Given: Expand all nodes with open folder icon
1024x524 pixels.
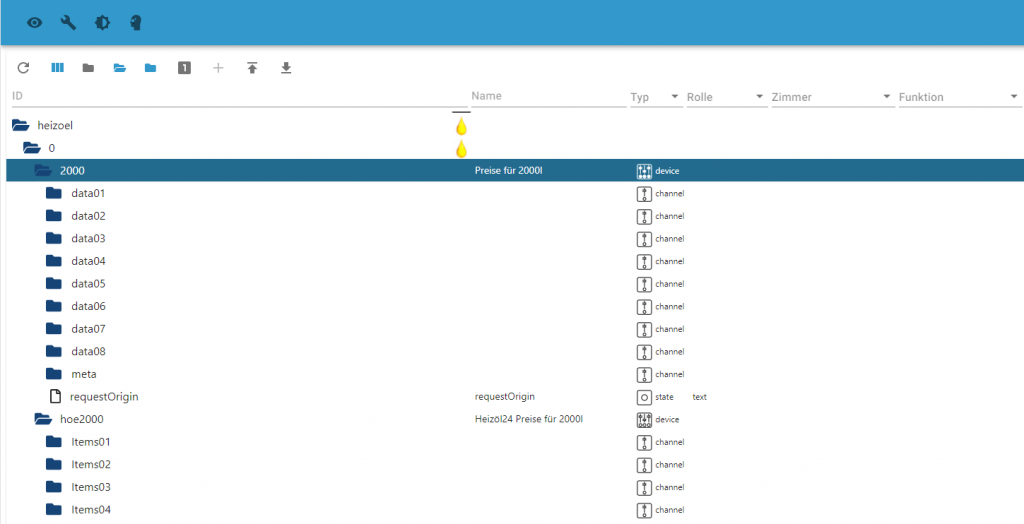Looking at the screenshot, I should pos(119,68).
